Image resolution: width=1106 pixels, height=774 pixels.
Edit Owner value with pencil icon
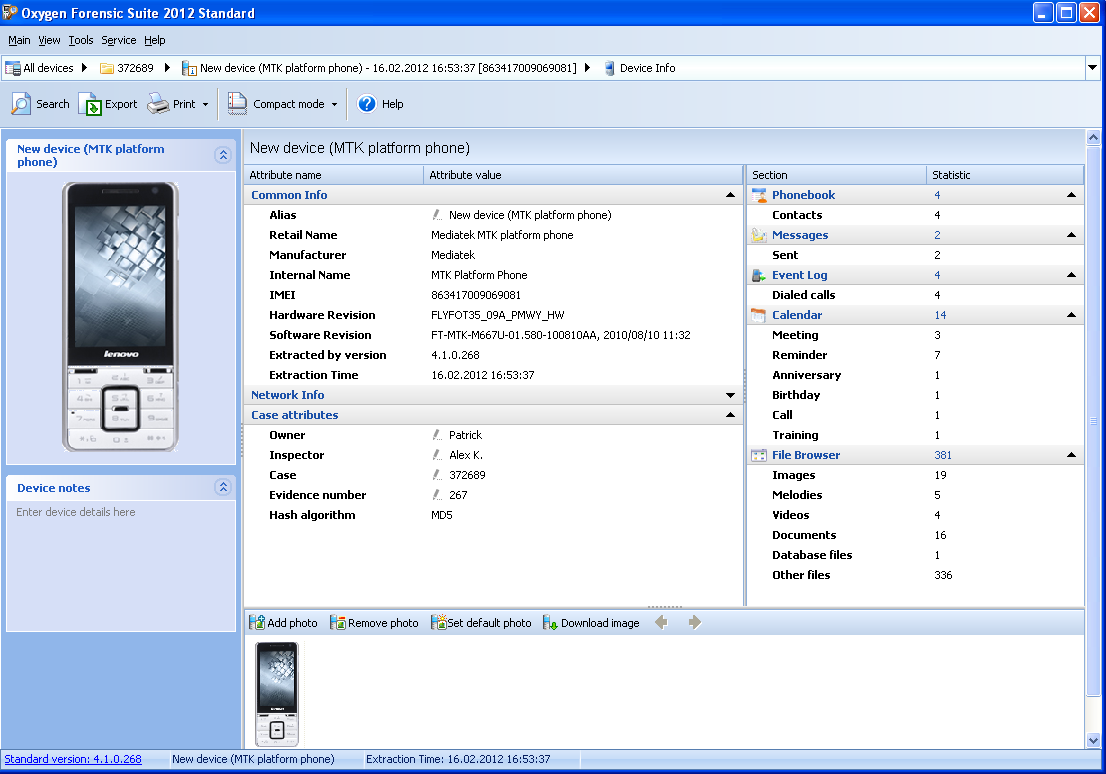coord(437,435)
